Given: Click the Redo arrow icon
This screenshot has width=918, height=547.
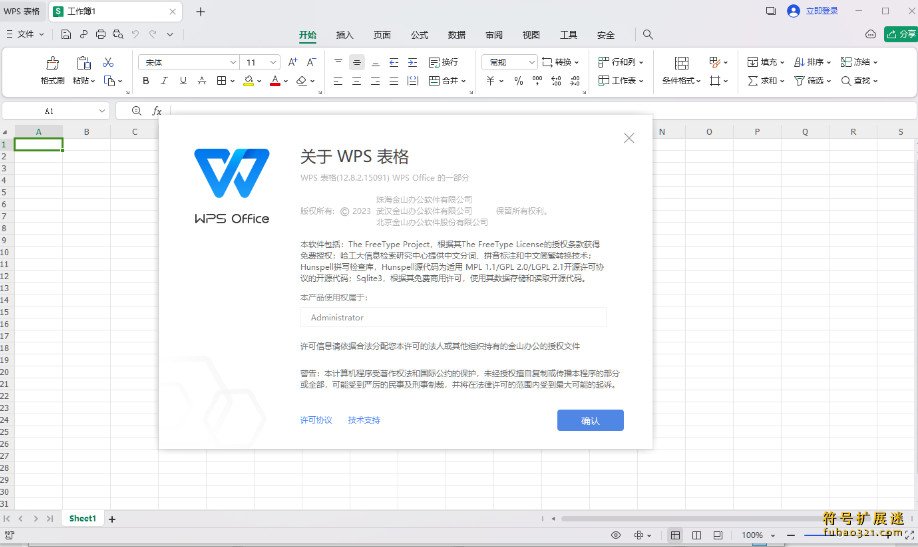Looking at the screenshot, I should (153, 35).
